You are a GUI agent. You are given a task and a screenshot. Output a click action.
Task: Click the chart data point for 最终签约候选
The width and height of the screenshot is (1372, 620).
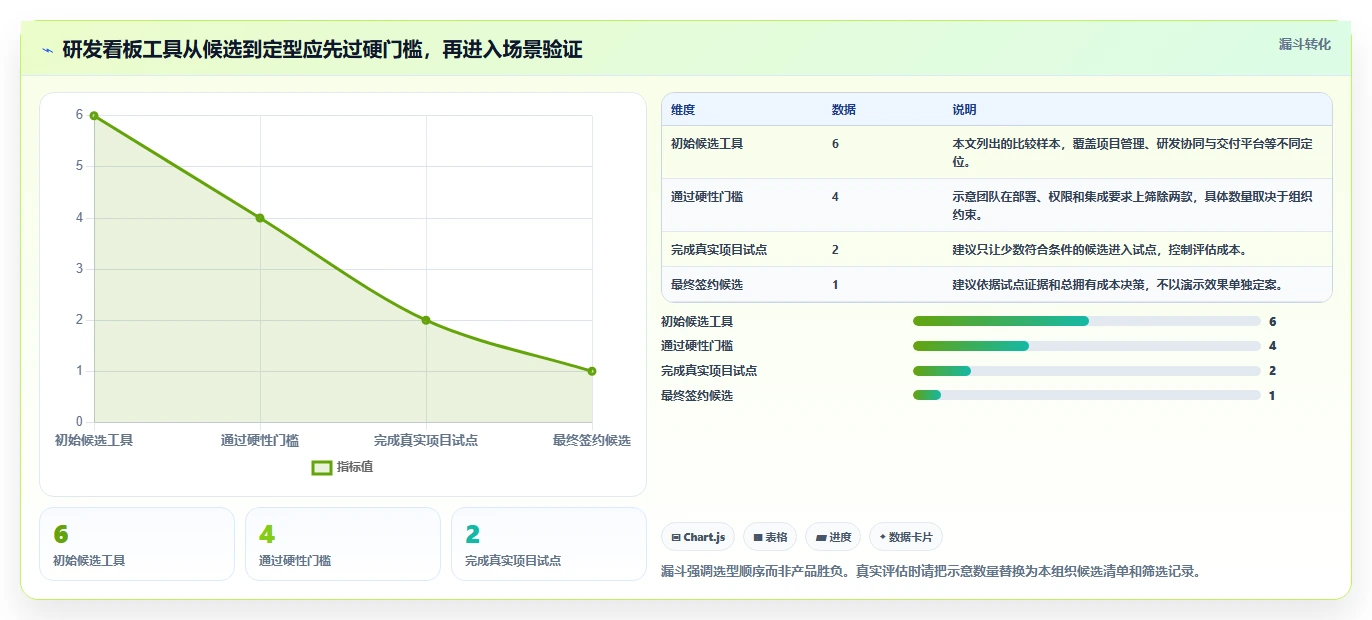pos(592,371)
